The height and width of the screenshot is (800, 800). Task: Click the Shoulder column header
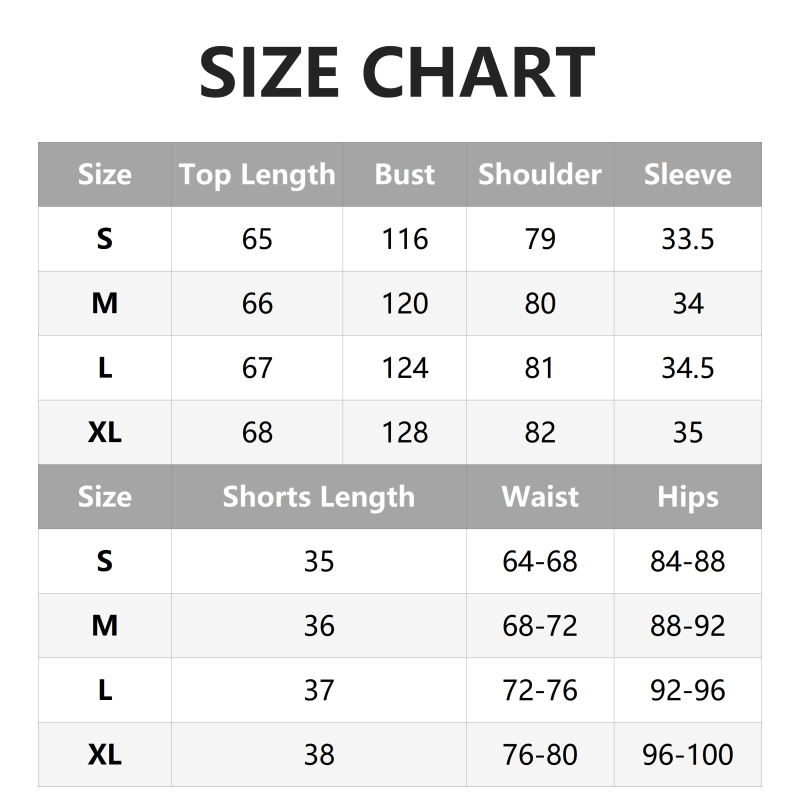coord(540,175)
